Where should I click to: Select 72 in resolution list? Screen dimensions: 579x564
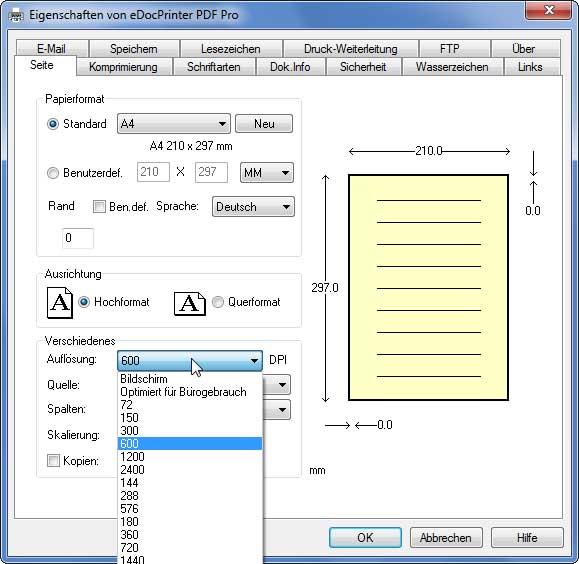pos(190,405)
